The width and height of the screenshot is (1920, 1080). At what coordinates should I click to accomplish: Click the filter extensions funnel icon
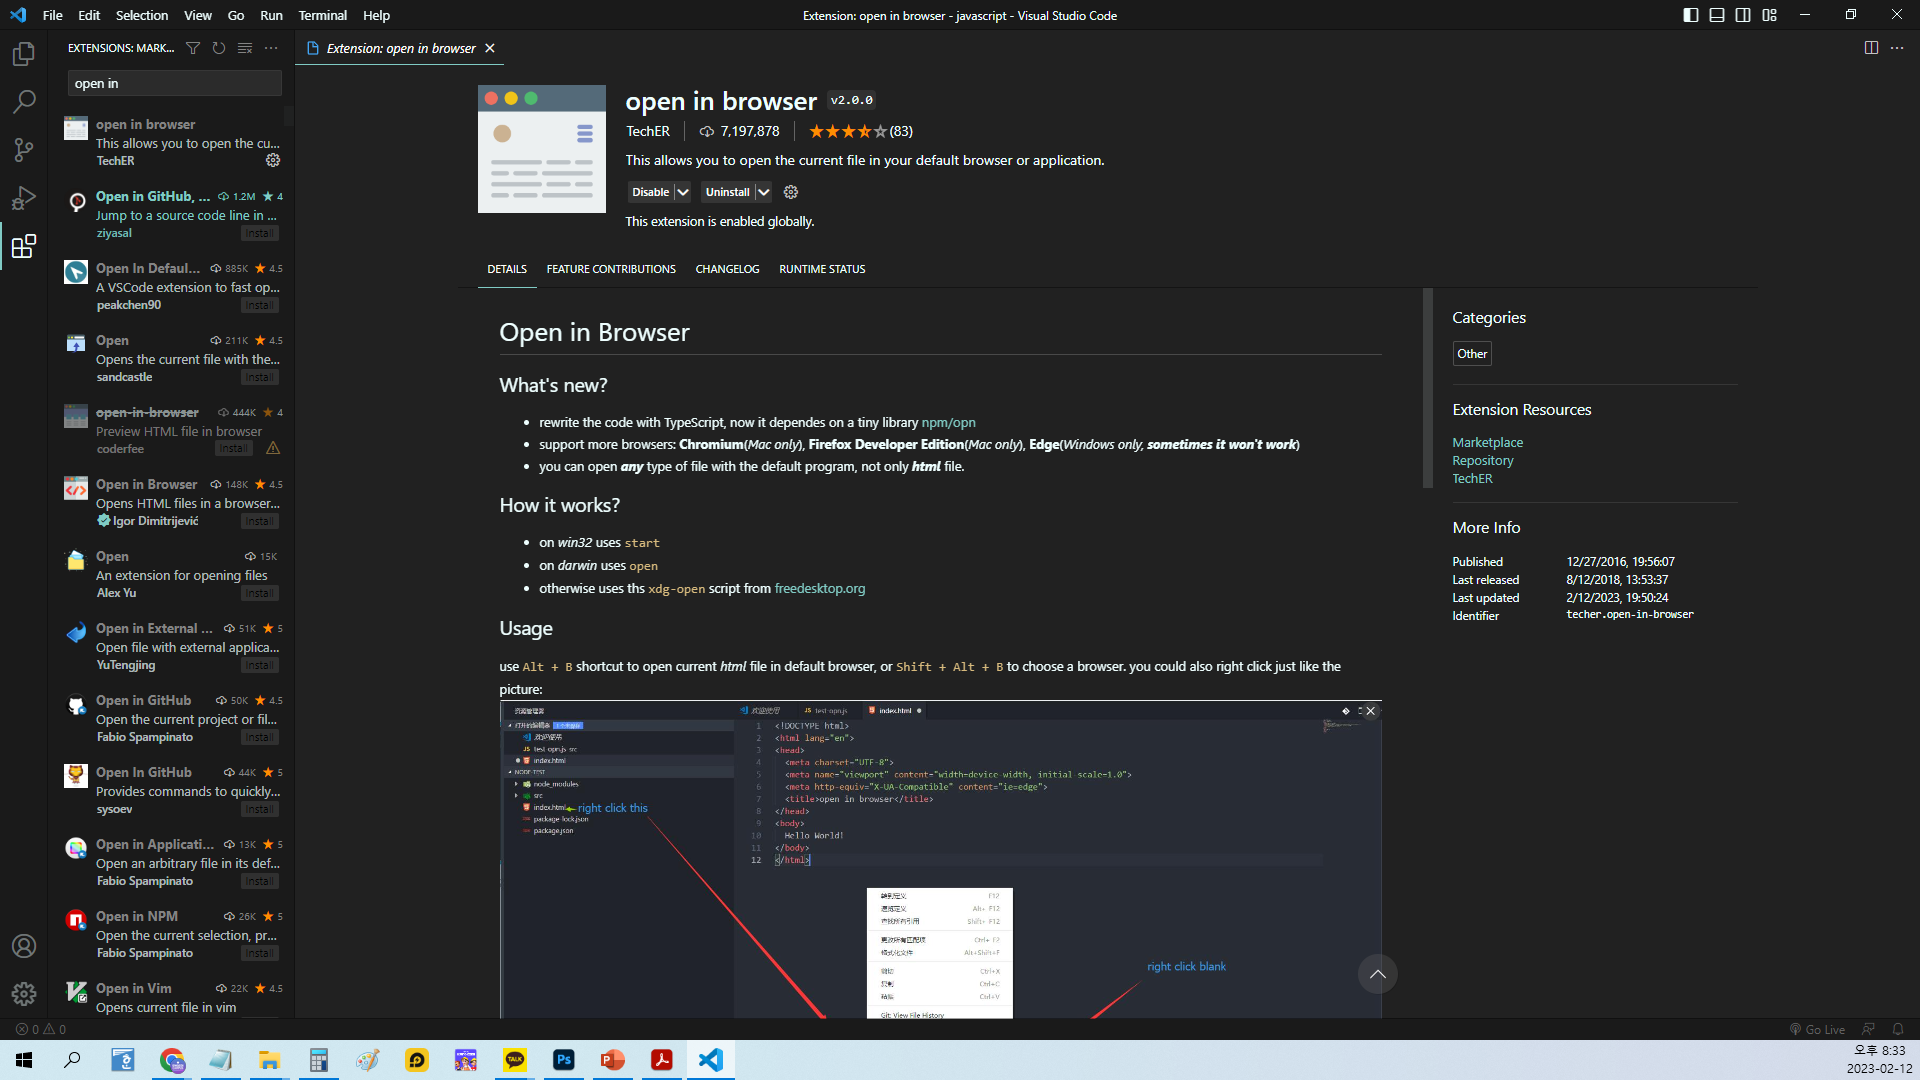click(193, 48)
